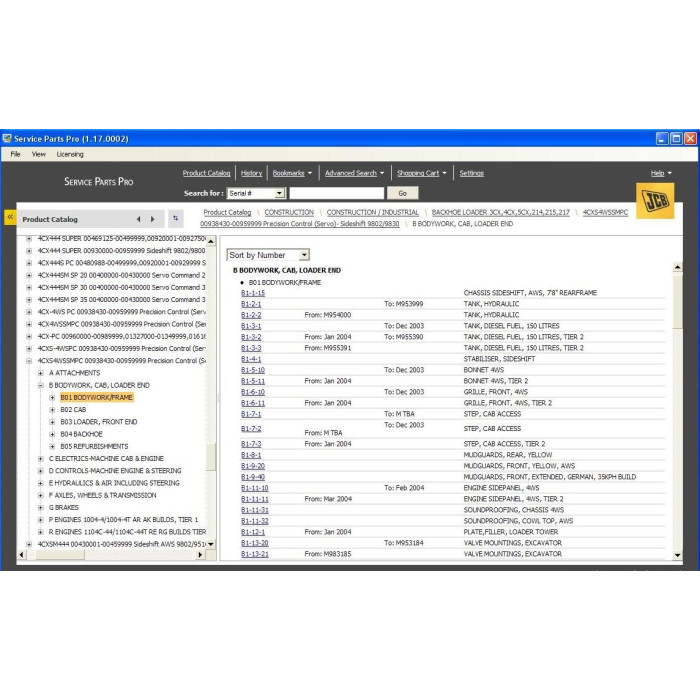Open the Advanced Search dropdown
Image resolution: width=700 pixels, height=700 pixels.
[354, 173]
